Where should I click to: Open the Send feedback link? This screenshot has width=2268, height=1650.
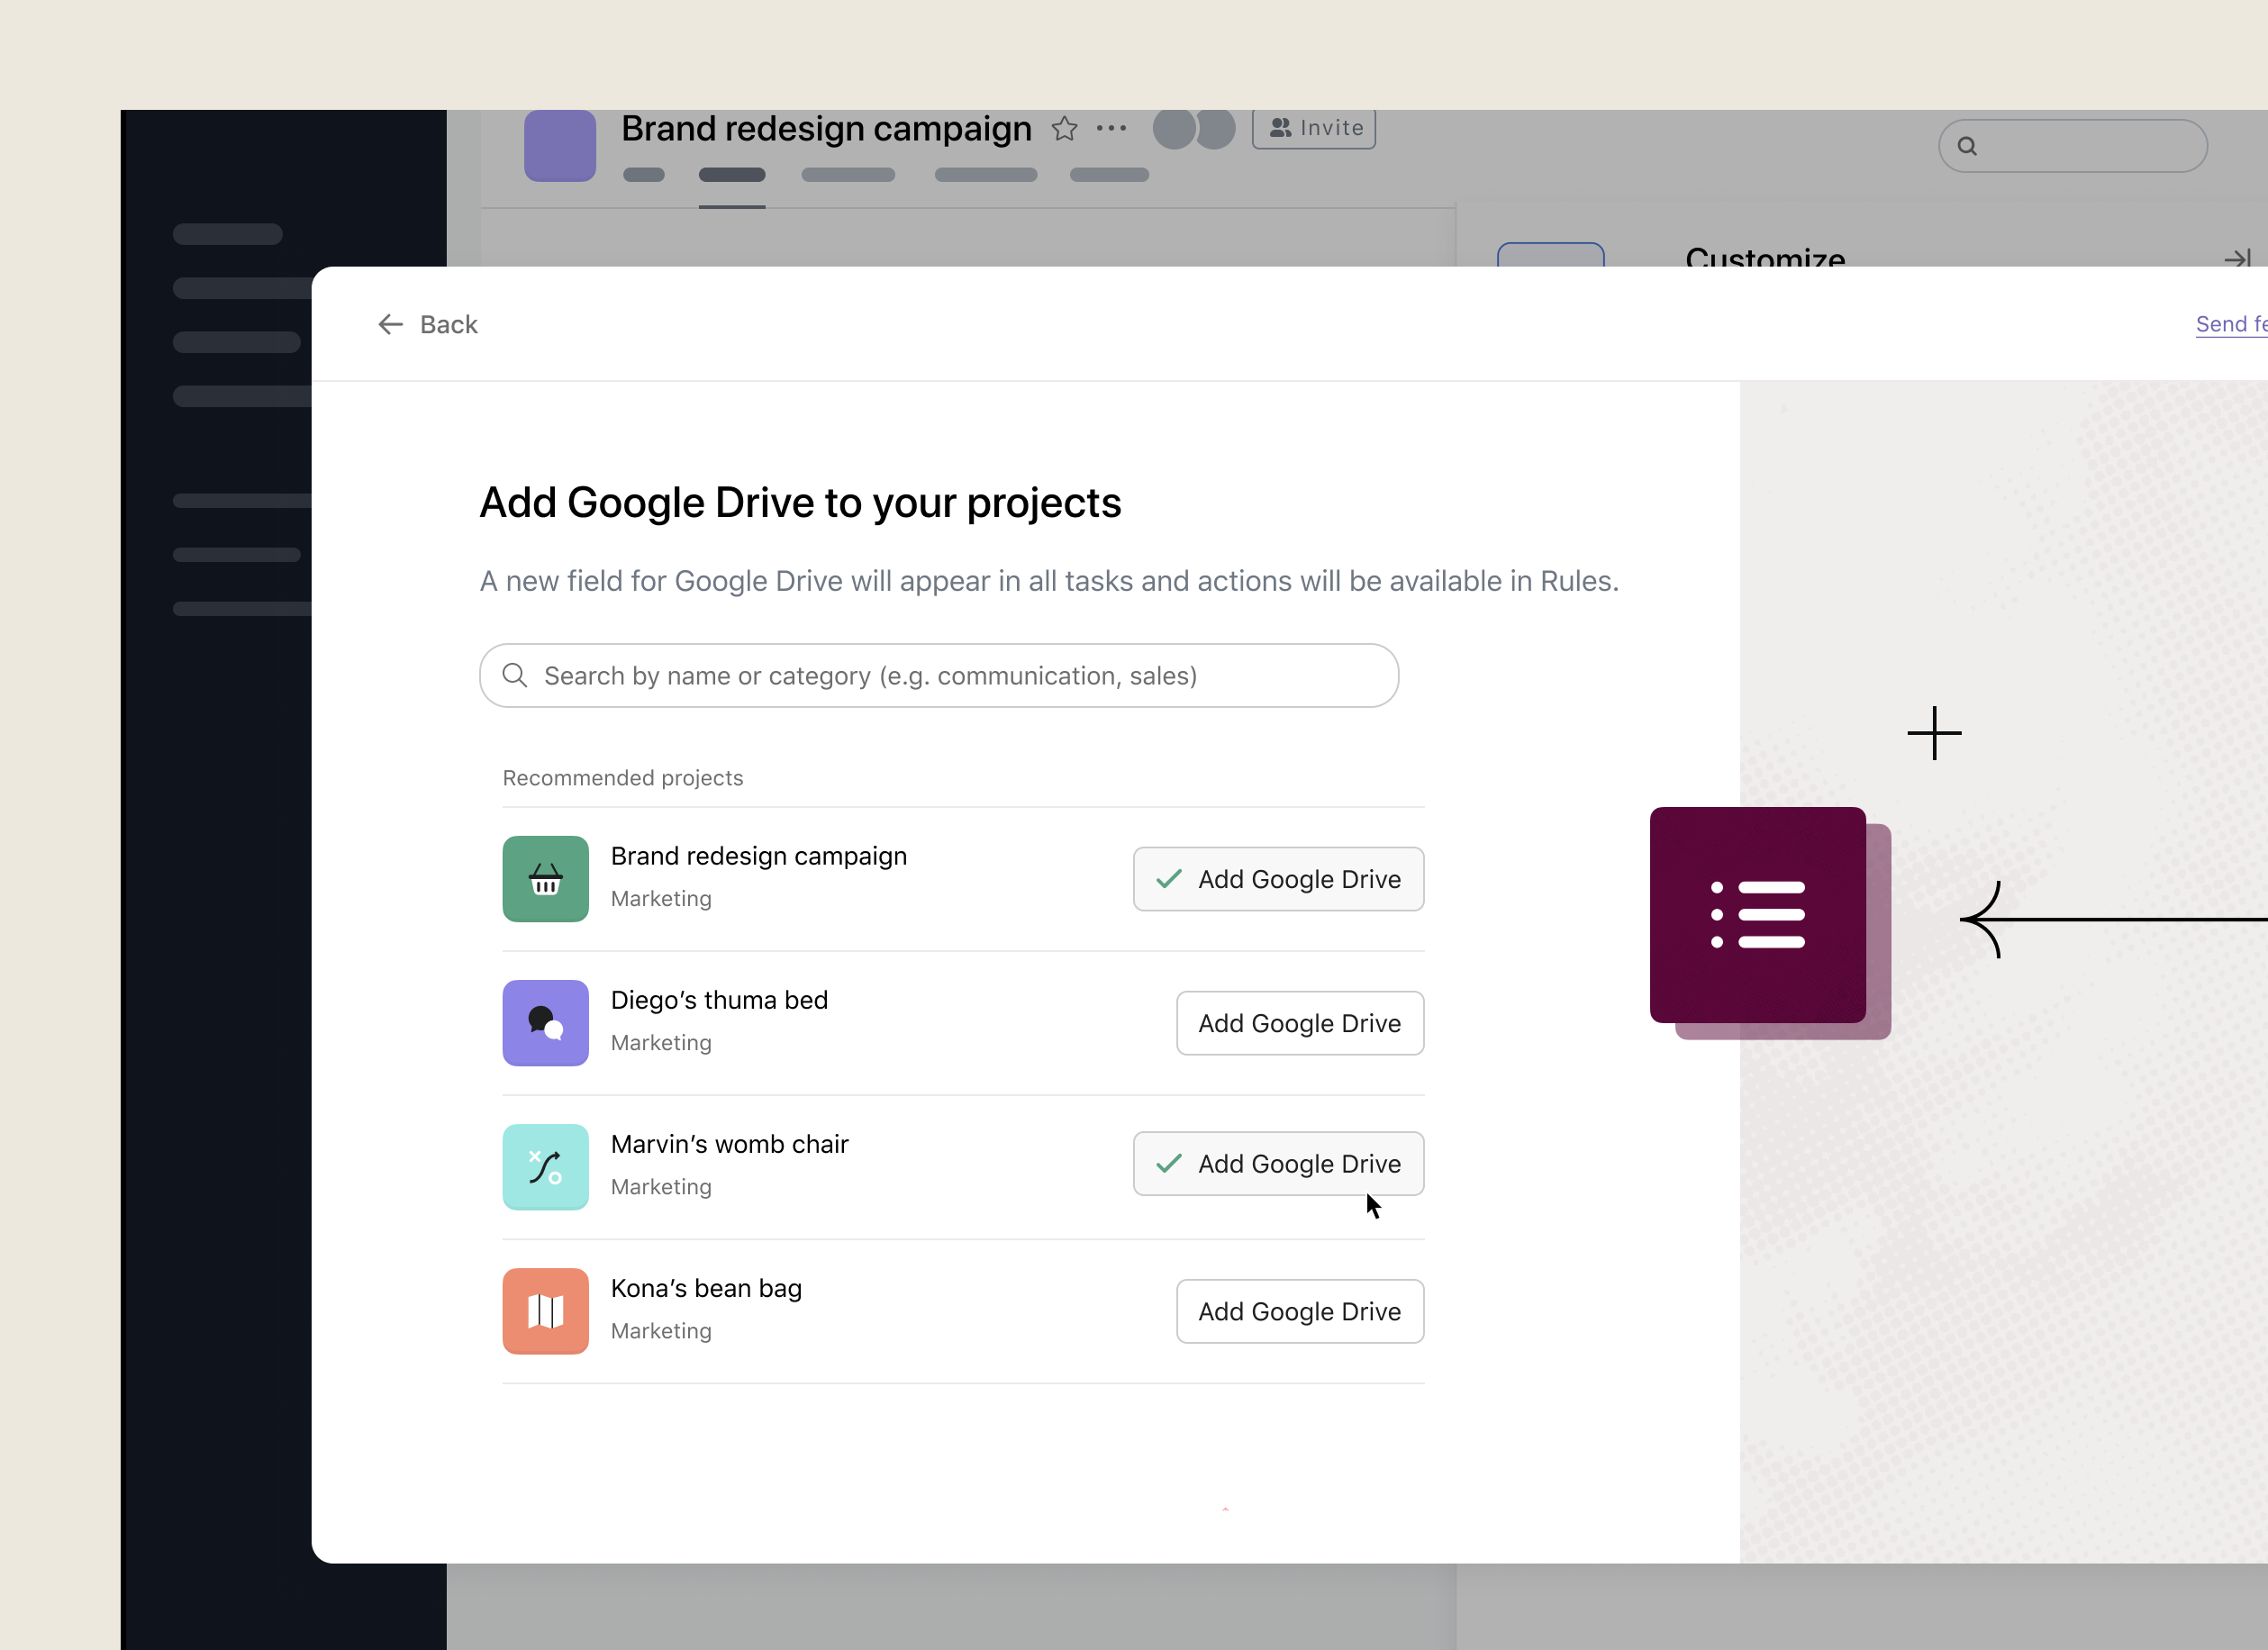2231,324
